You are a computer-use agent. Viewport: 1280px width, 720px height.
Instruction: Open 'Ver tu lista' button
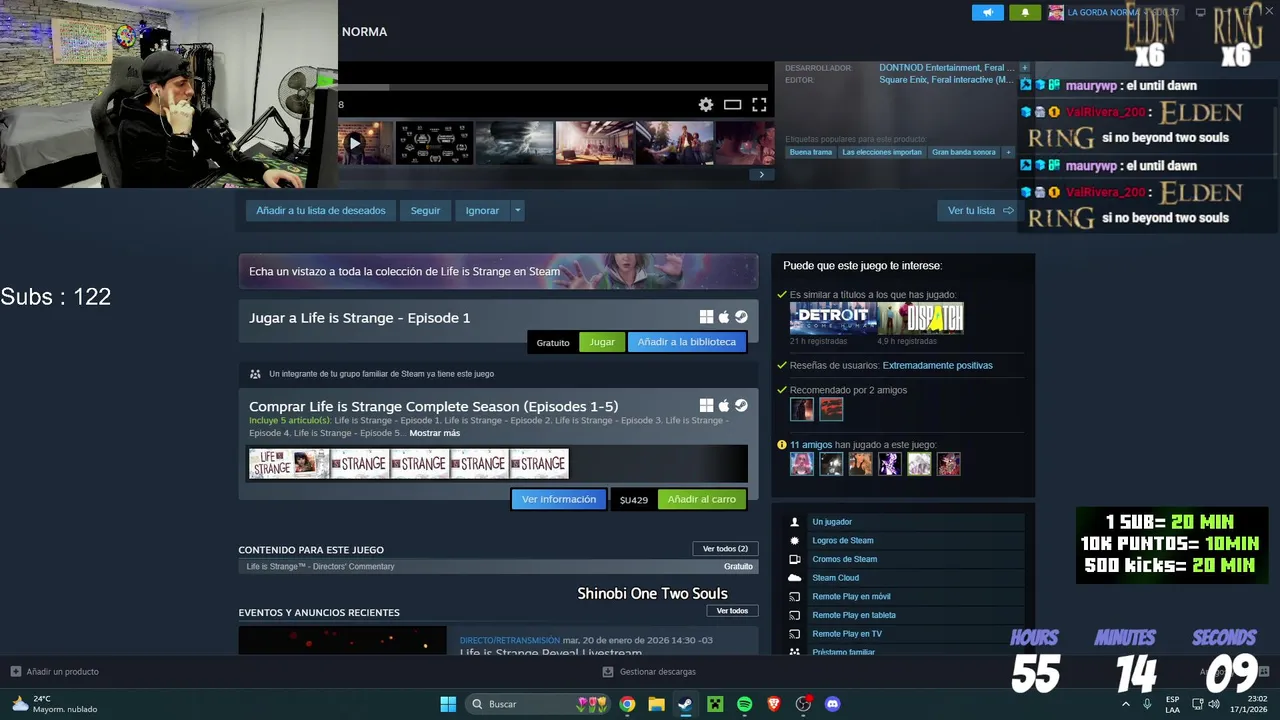pos(981,211)
